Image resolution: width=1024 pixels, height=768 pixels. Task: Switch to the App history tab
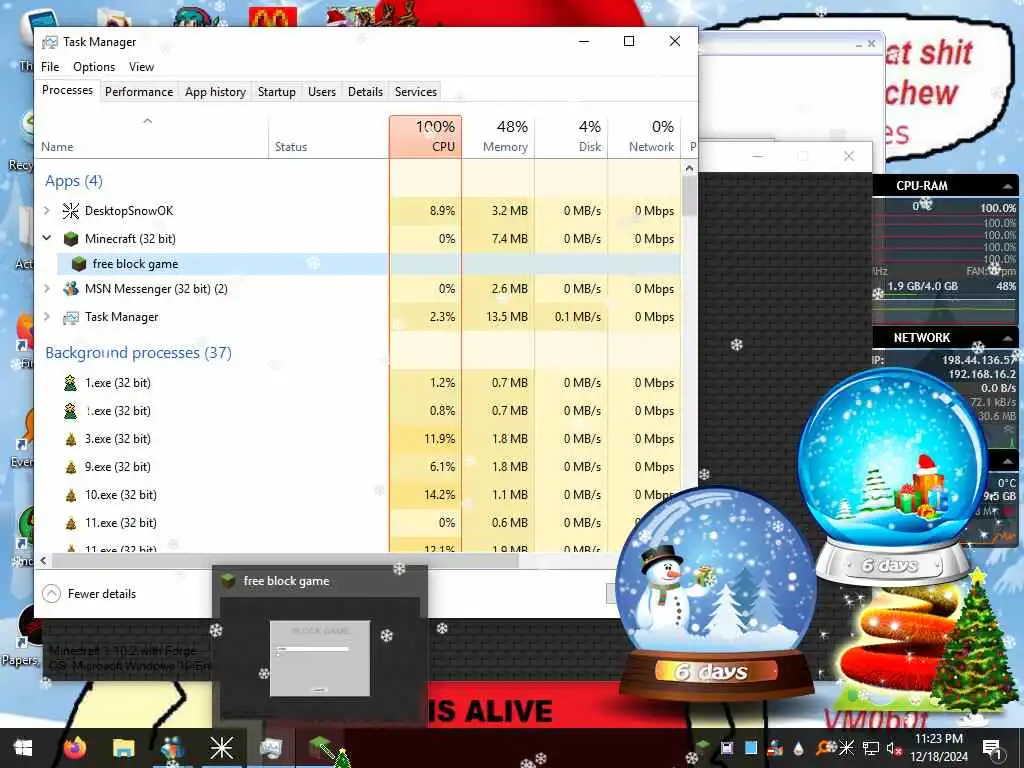pyautogui.click(x=216, y=91)
